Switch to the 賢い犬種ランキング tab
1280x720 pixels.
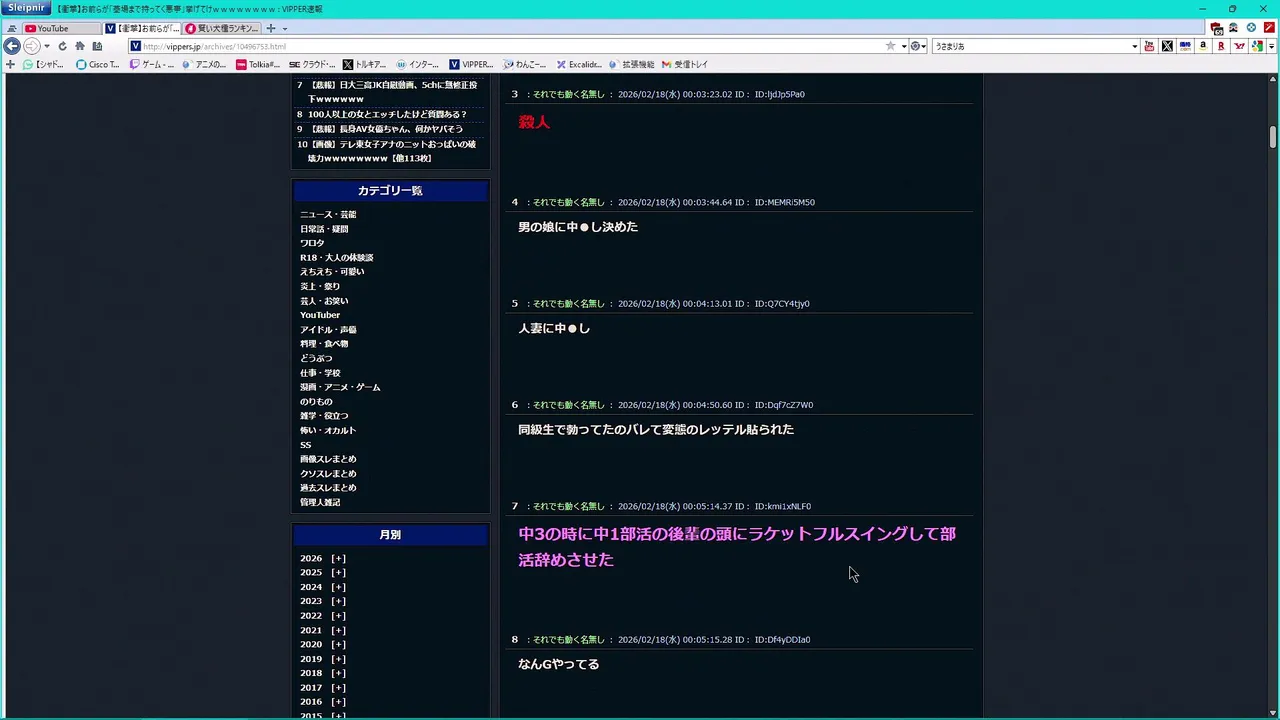(222, 28)
